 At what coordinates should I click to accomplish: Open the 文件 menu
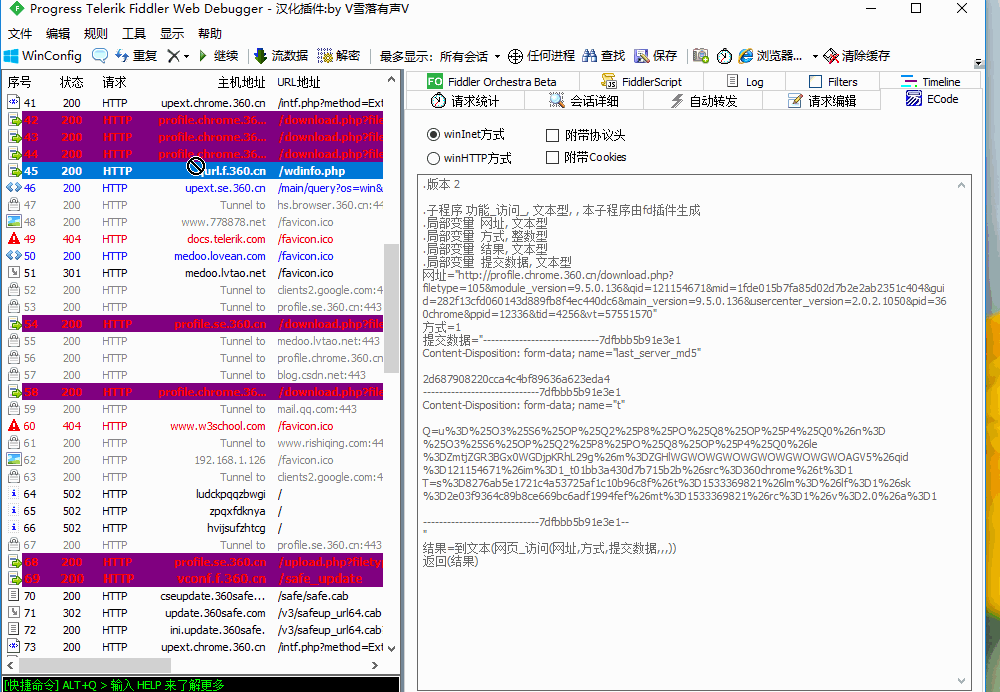pyautogui.click(x=20, y=34)
